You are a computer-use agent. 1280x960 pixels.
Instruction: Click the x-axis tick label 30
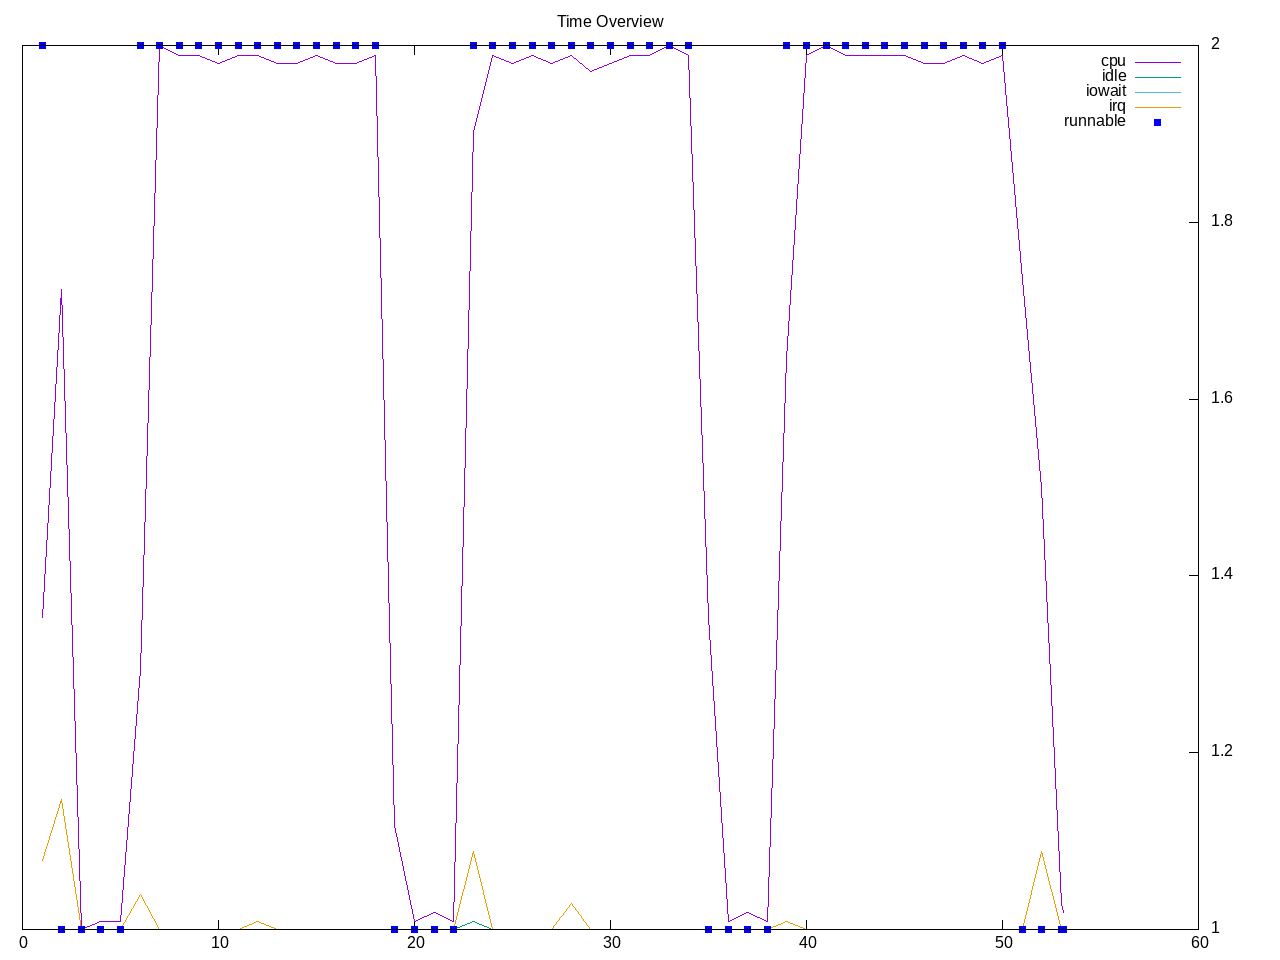(612, 942)
